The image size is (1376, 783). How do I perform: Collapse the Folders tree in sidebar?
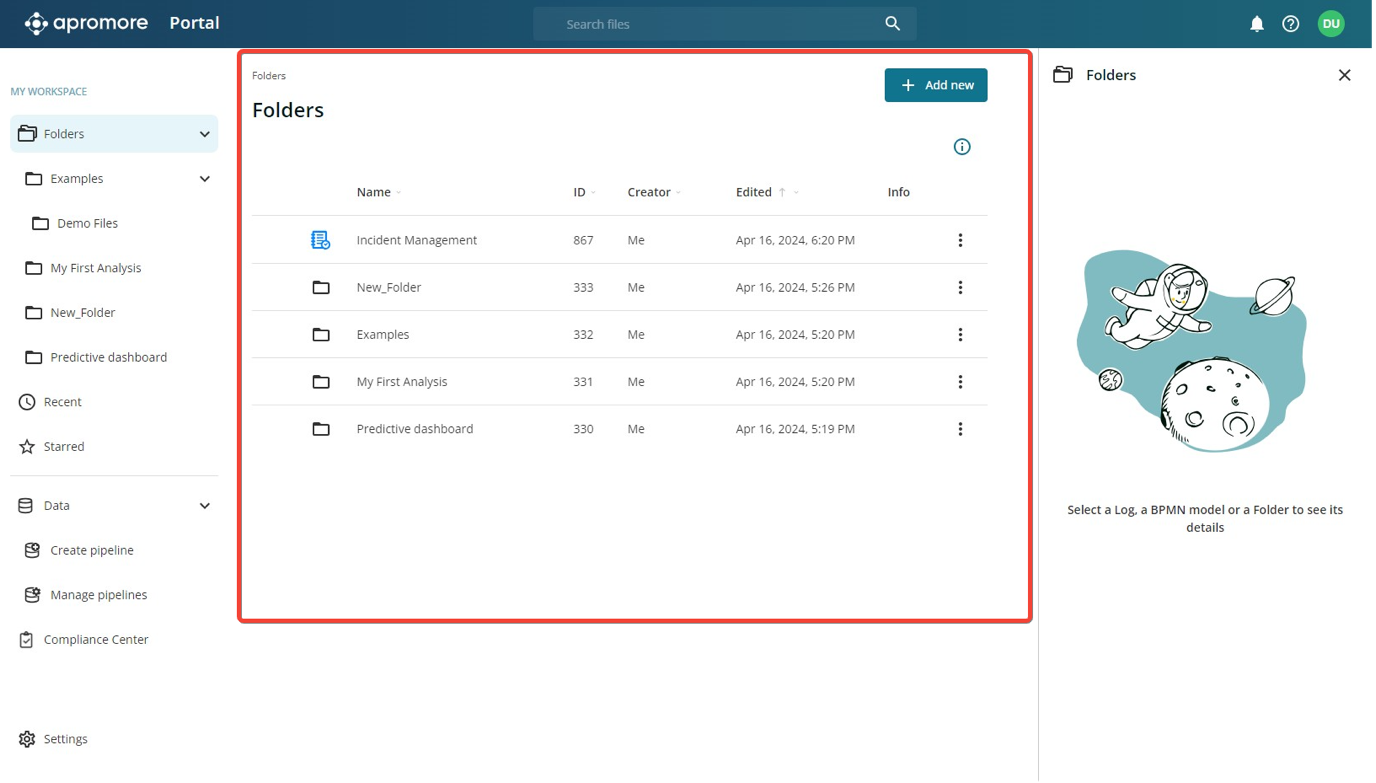[x=204, y=134]
